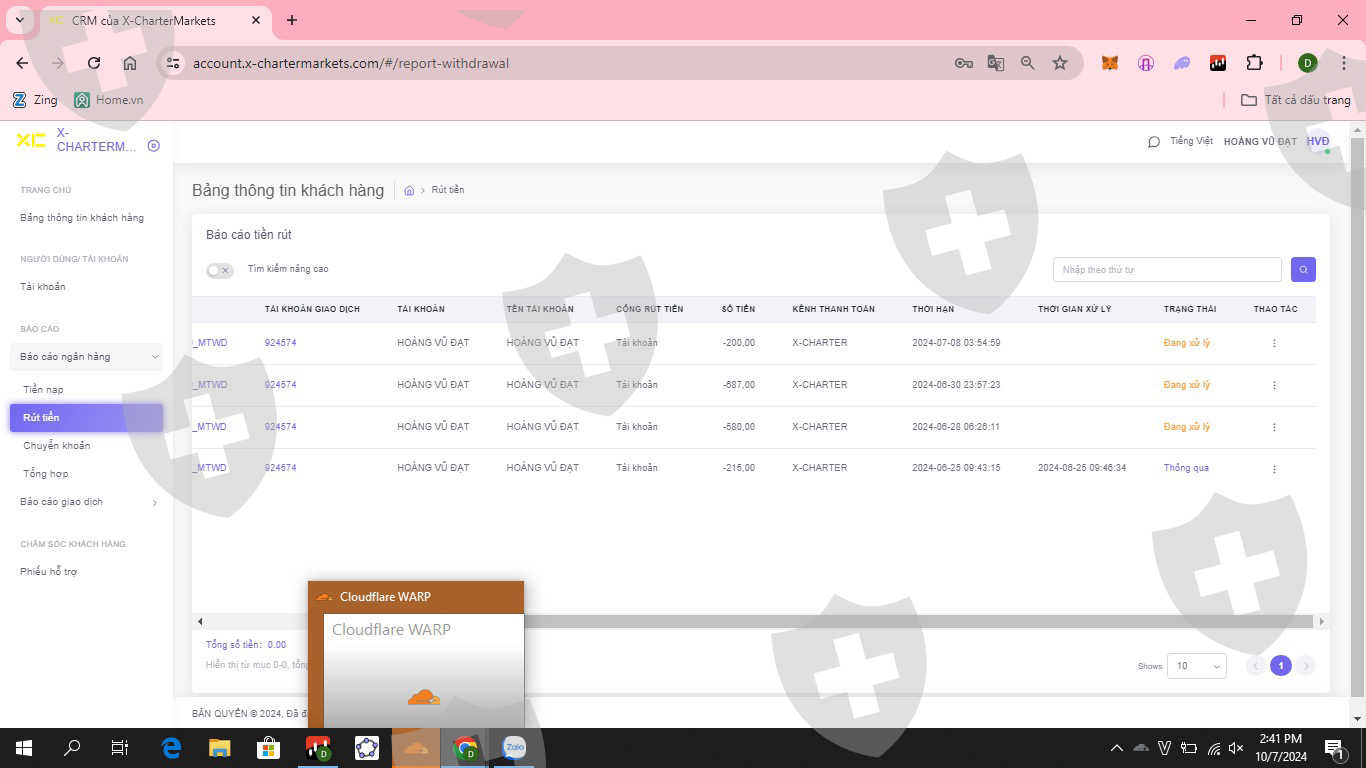Open the Shows rows-per-page dropdown
1366x768 pixels.
[x=1196, y=666]
